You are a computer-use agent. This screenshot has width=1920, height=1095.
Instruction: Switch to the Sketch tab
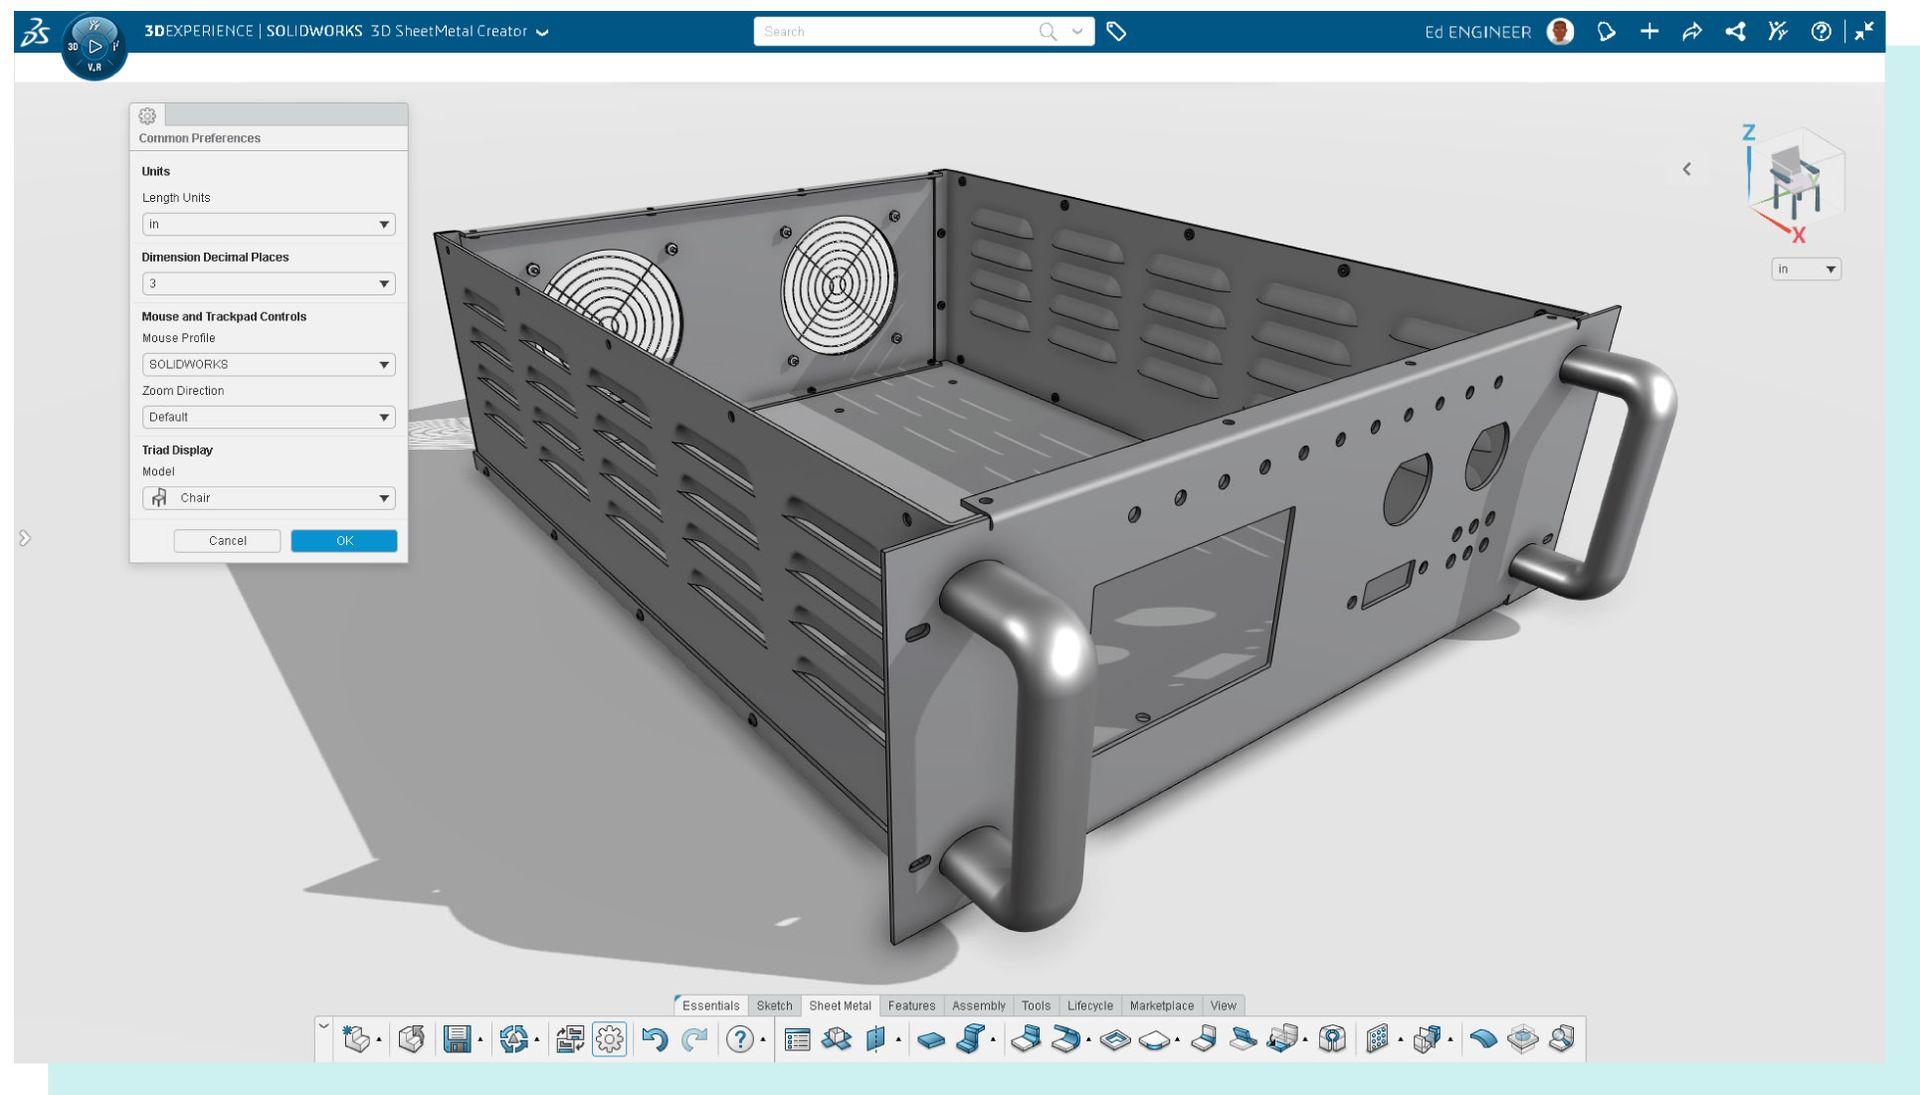pyautogui.click(x=774, y=1006)
